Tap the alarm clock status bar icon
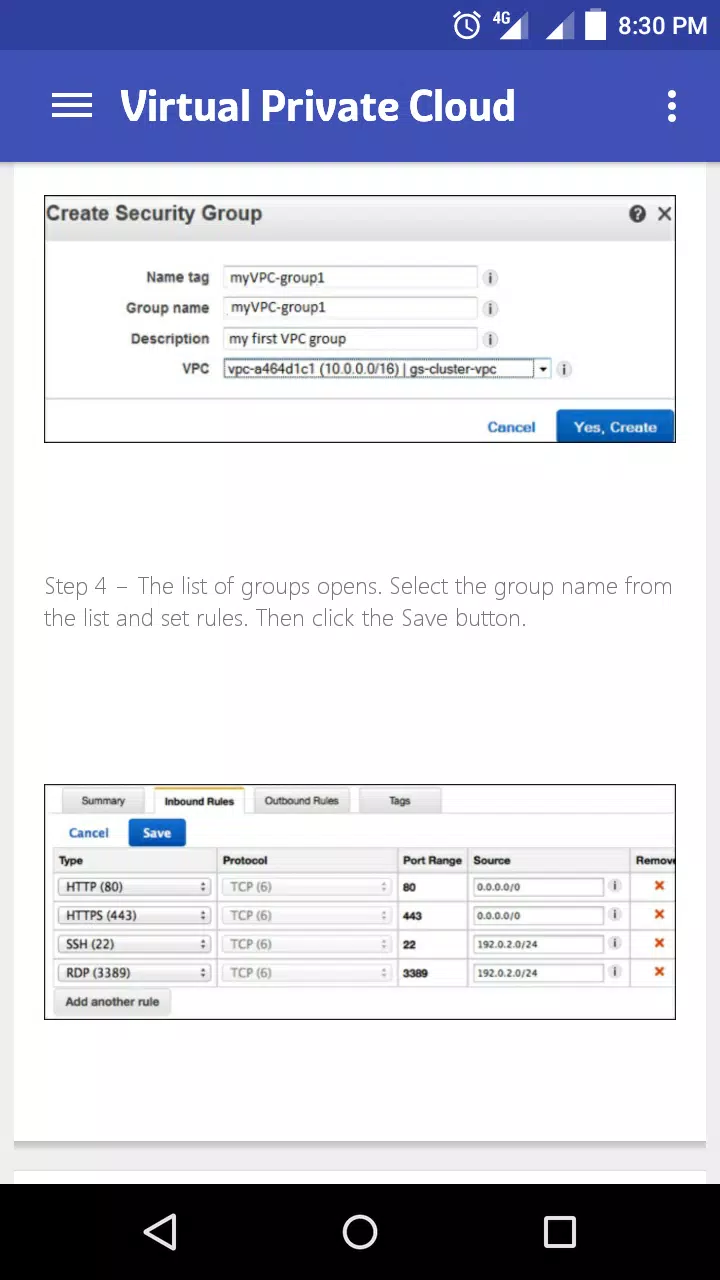This screenshot has width=720, height=1280. coord(467,25)
